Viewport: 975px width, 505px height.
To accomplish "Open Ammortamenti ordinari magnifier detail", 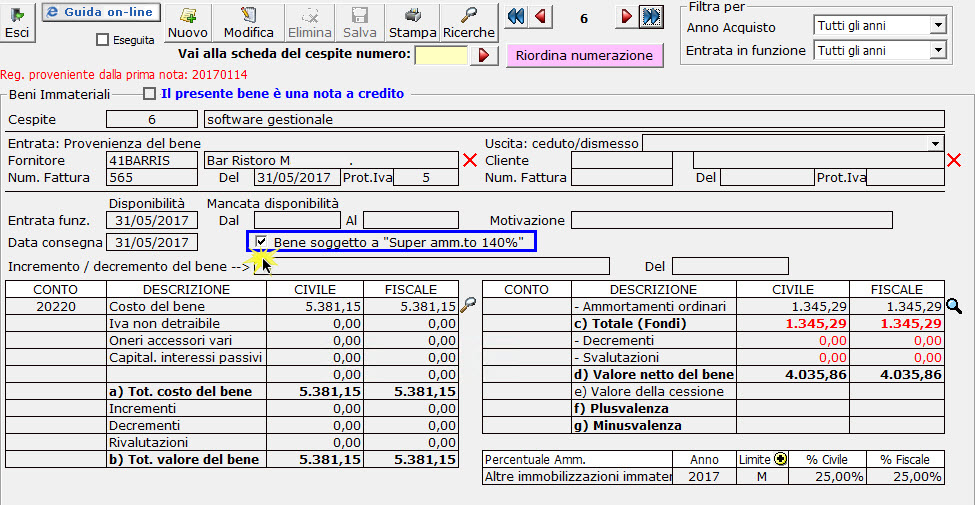I will [x=954, y=305].
